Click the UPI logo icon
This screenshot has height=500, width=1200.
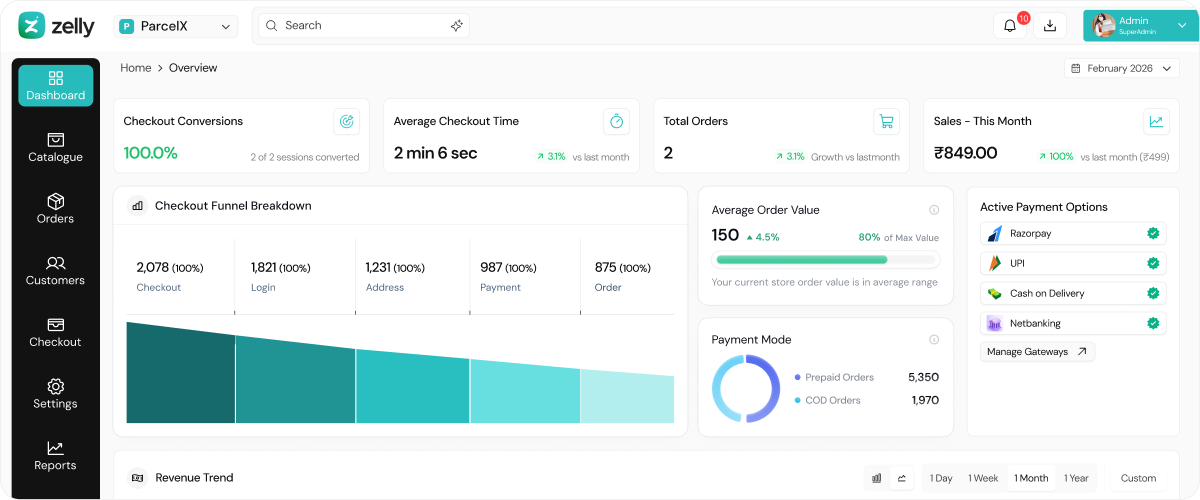tap(995, 264)
